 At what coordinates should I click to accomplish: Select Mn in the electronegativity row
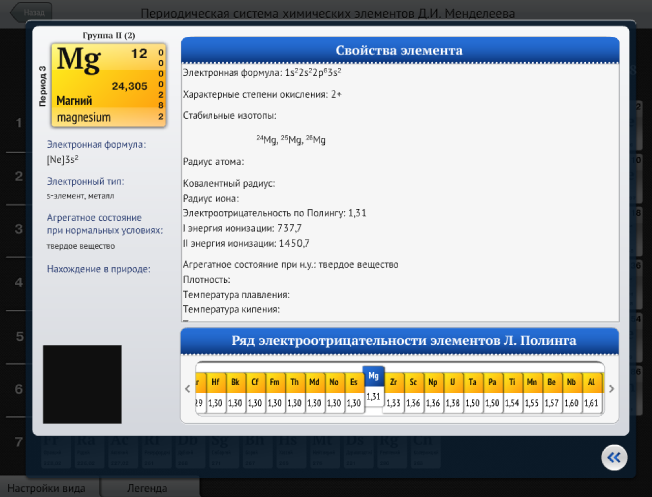[533, 381]
